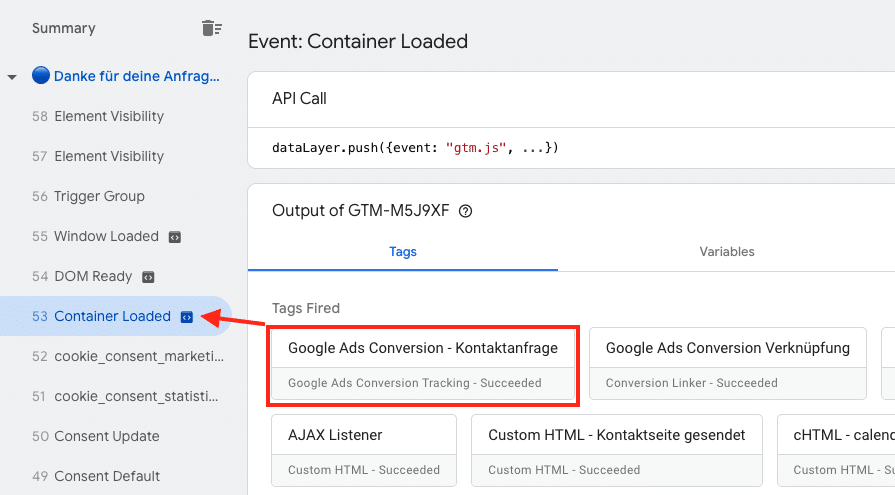
Task: Click the help icon beside GTM-M5J9XF
Action: [x=464, y=211]
